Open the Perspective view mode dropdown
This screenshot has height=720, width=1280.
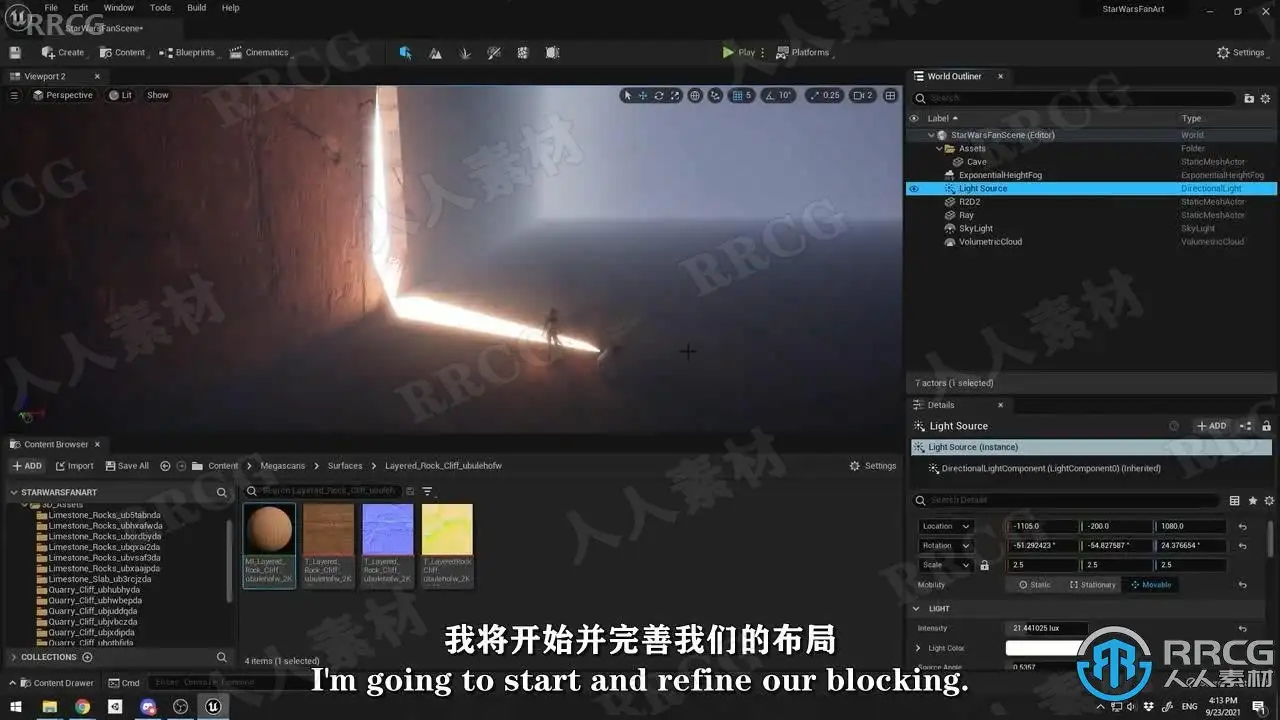pos(62,95)
